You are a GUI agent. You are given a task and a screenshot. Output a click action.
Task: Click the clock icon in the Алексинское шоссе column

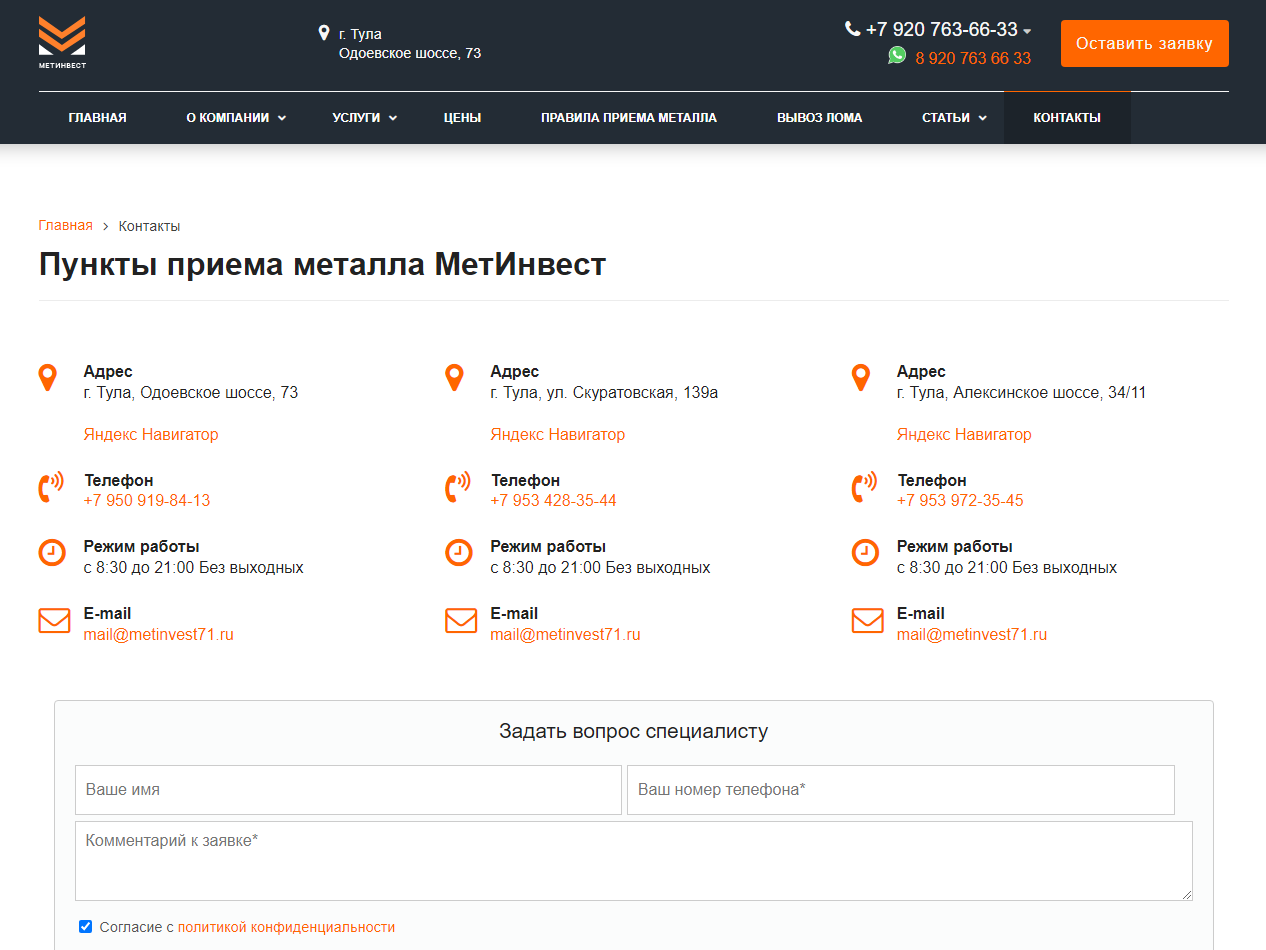865,552
